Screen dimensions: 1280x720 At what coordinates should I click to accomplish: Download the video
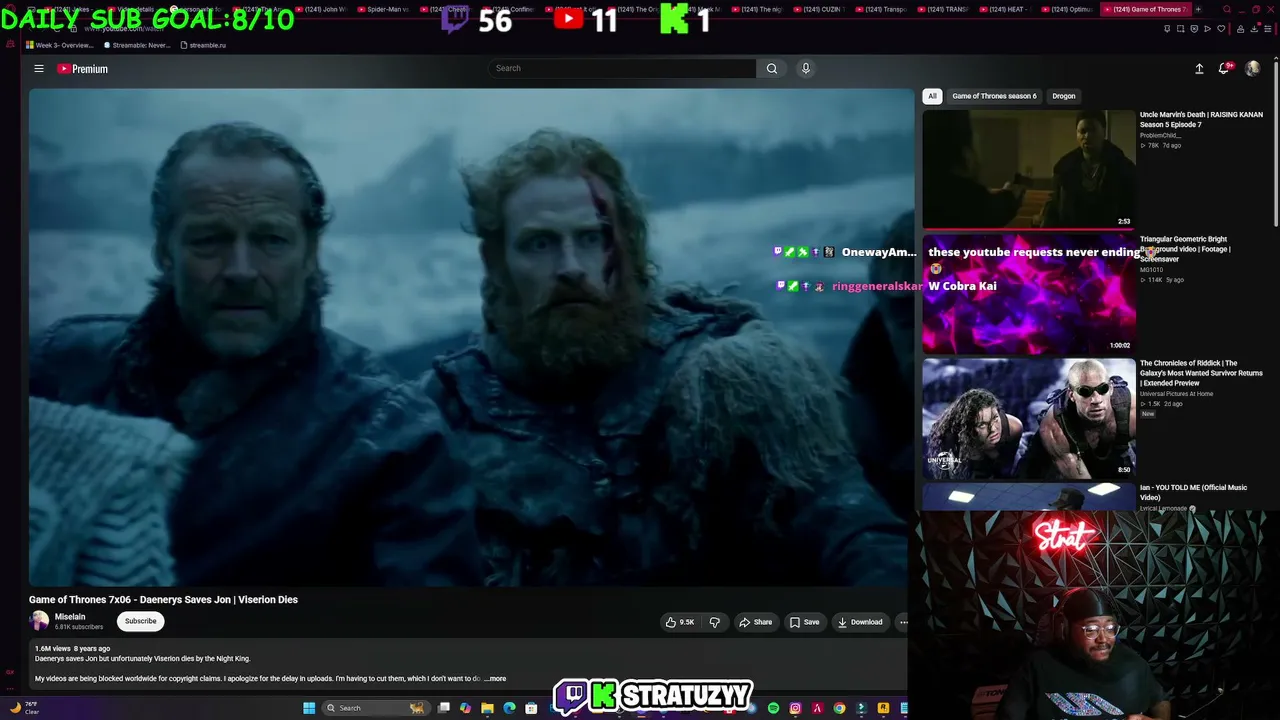tap(860, 622)
